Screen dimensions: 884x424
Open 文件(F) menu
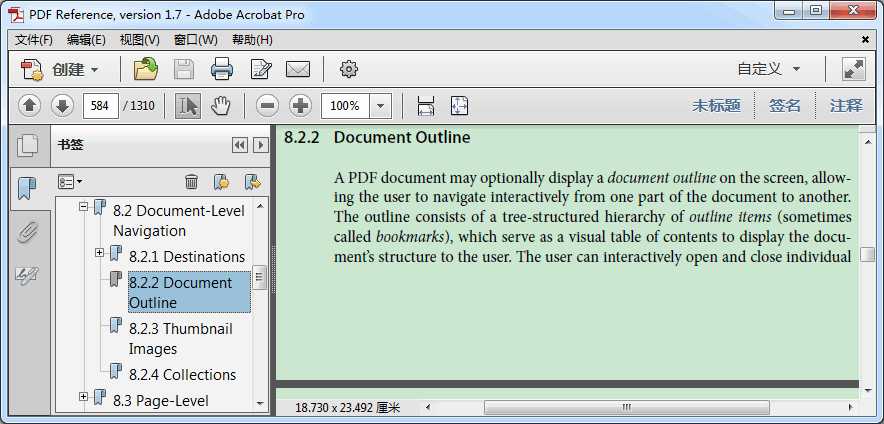(34, 40)
